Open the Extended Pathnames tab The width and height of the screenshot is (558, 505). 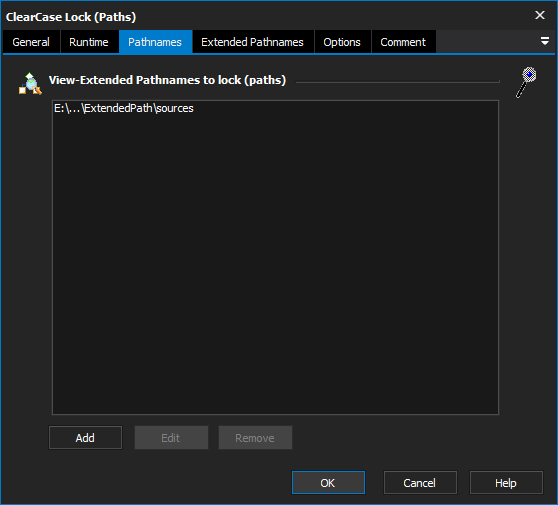coord(253,42)
